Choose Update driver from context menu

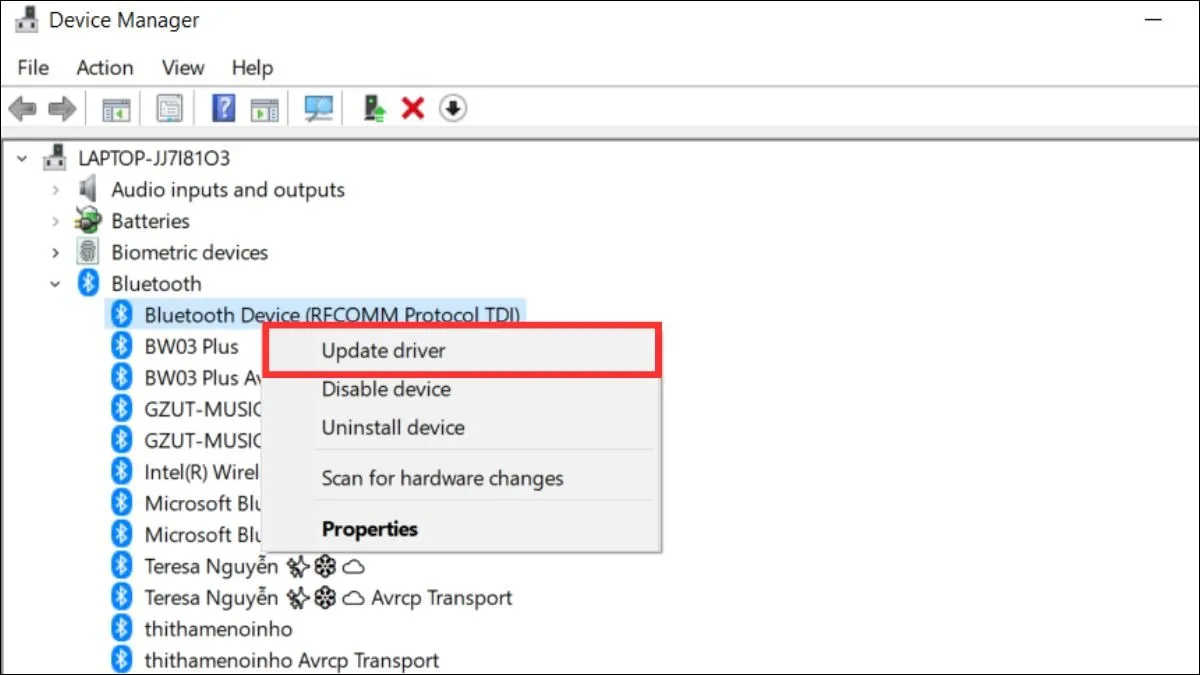[x=384, y=350]
